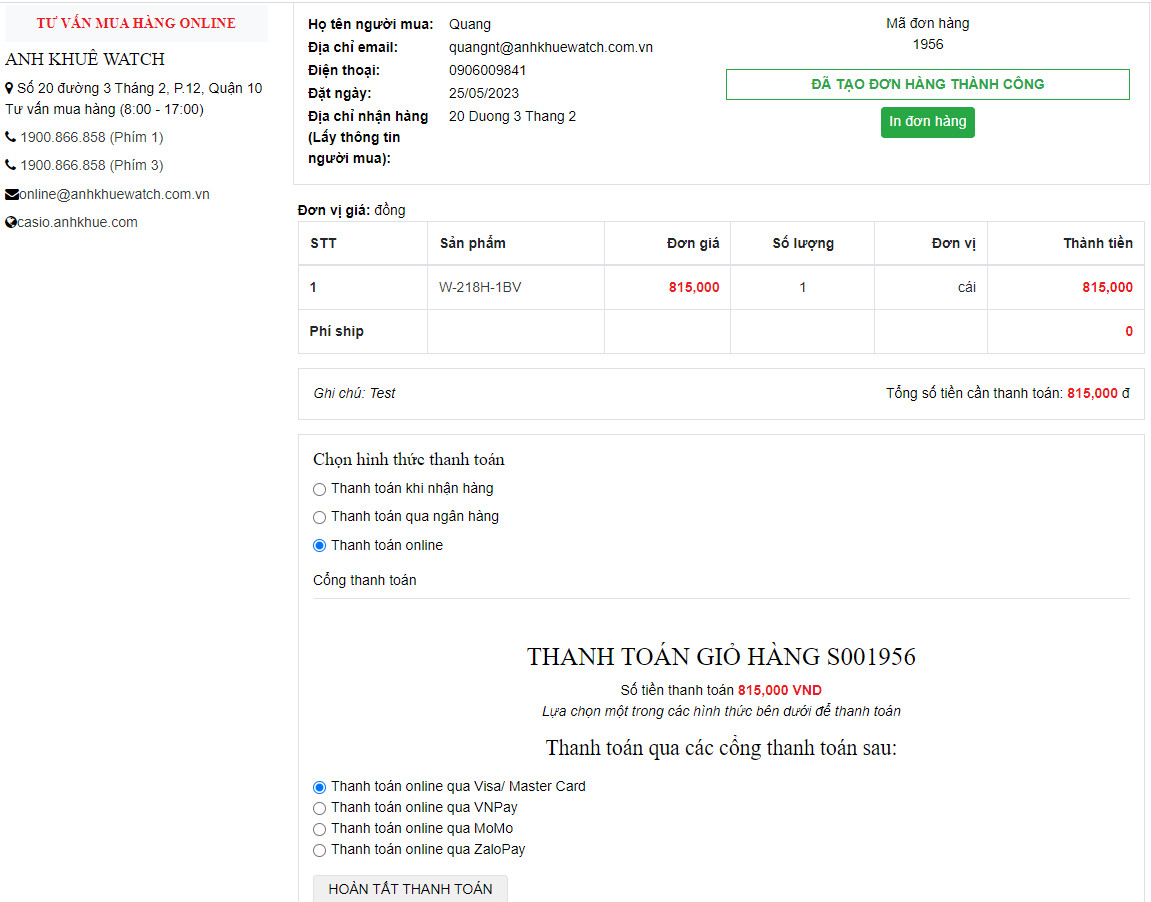Click the Chọn hình thức thanh toán heading

[x=409, y=460]
